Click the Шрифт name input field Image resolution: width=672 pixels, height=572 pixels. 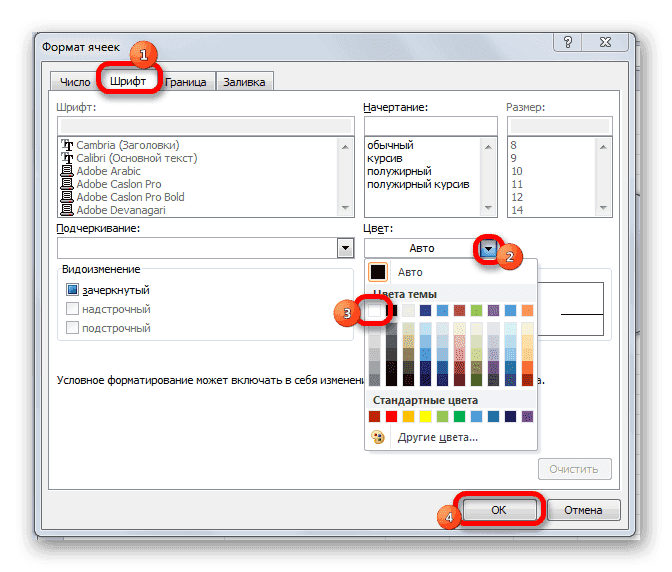point(206,126)
